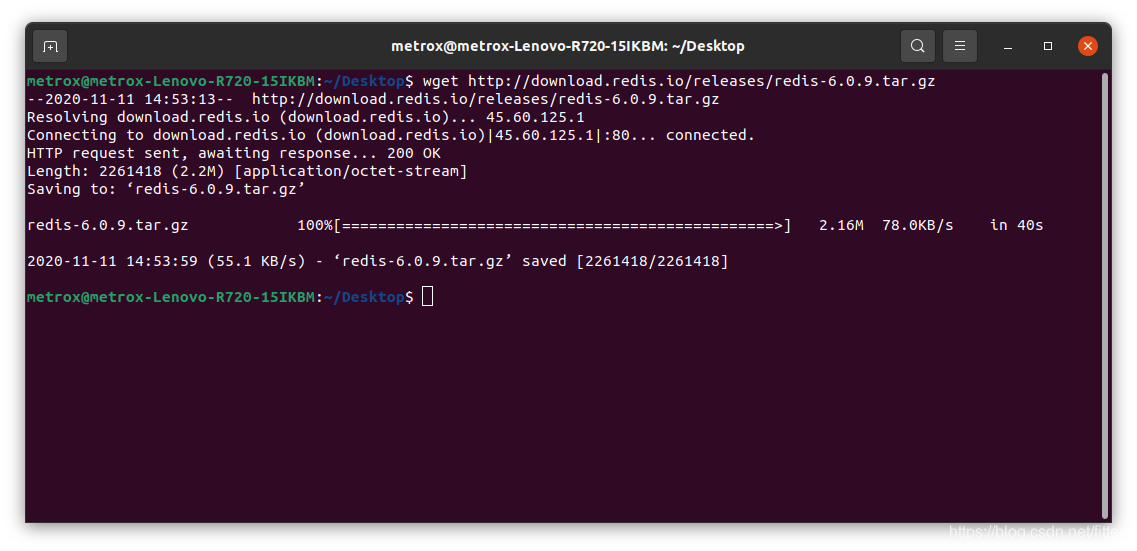Click the '78.0KB/s' speed value

917,225
